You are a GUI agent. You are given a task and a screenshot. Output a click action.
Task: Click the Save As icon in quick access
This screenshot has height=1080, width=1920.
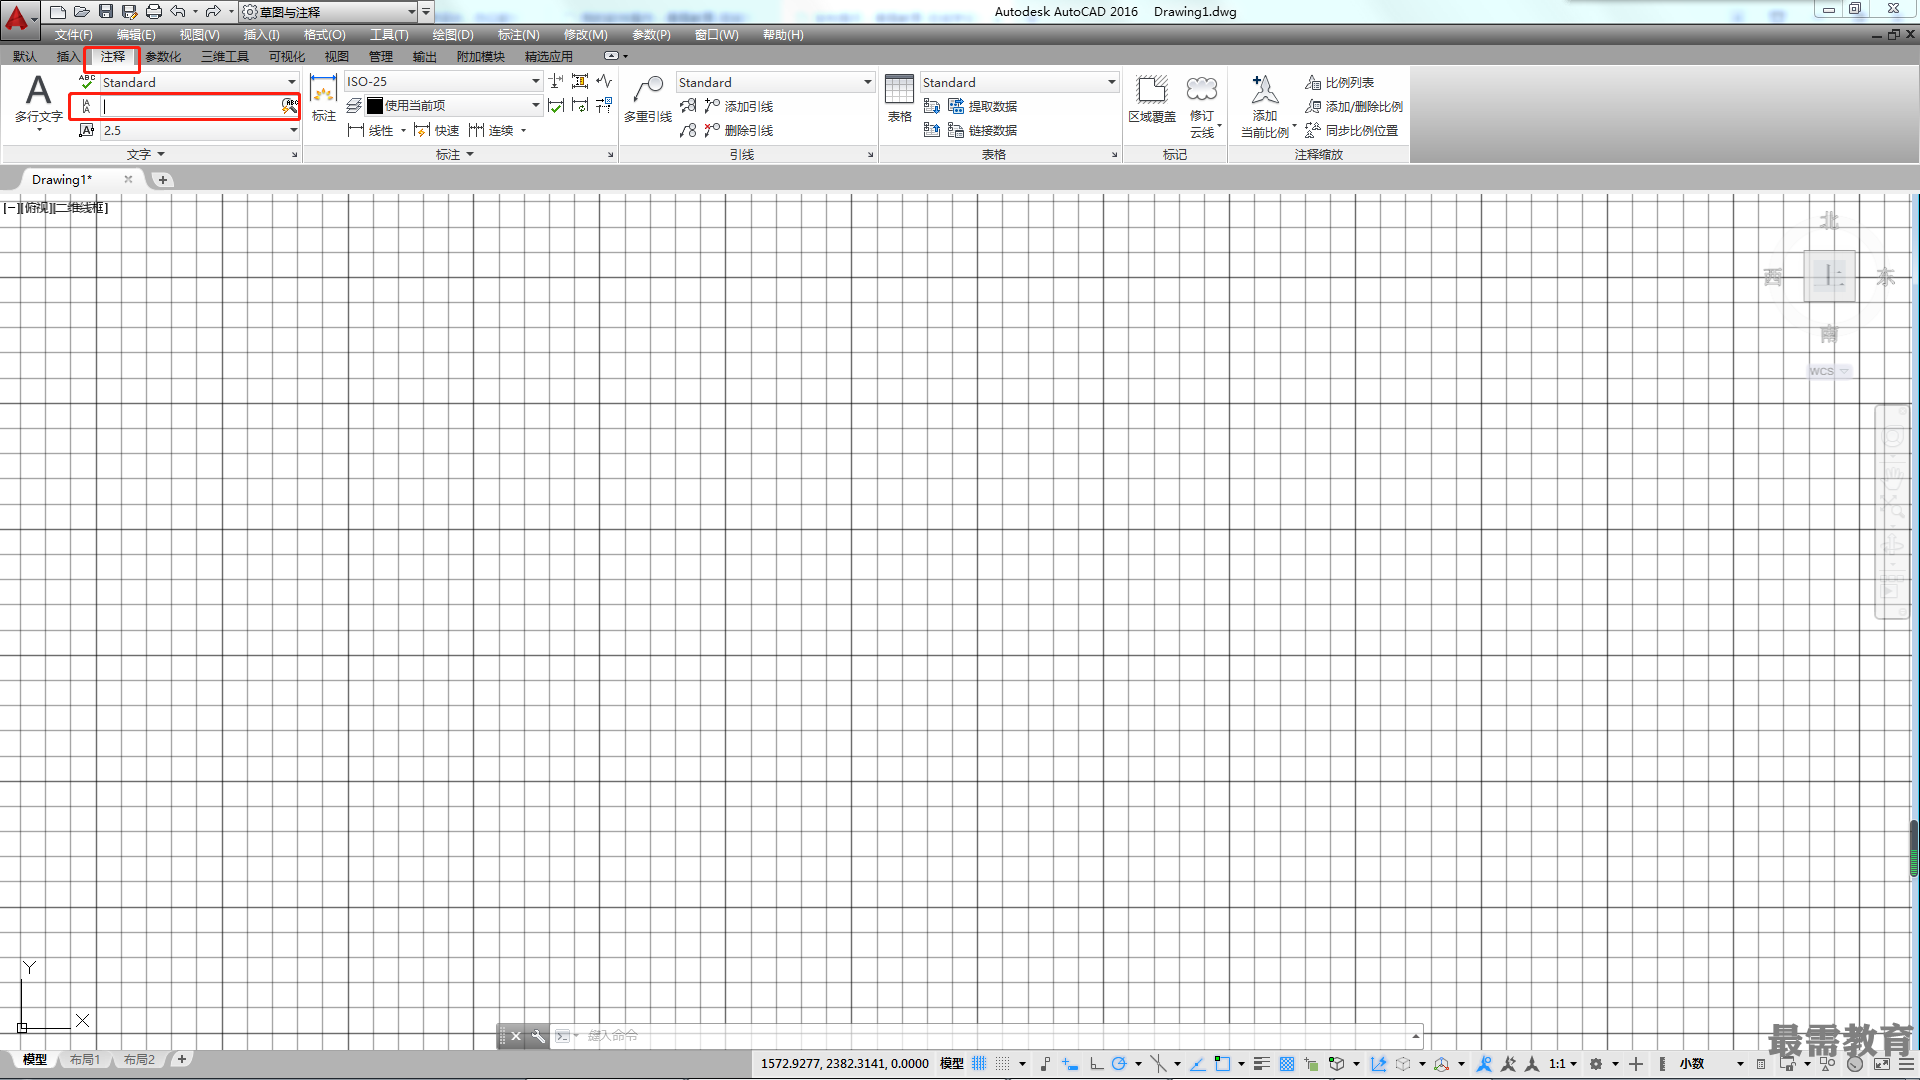130,12
